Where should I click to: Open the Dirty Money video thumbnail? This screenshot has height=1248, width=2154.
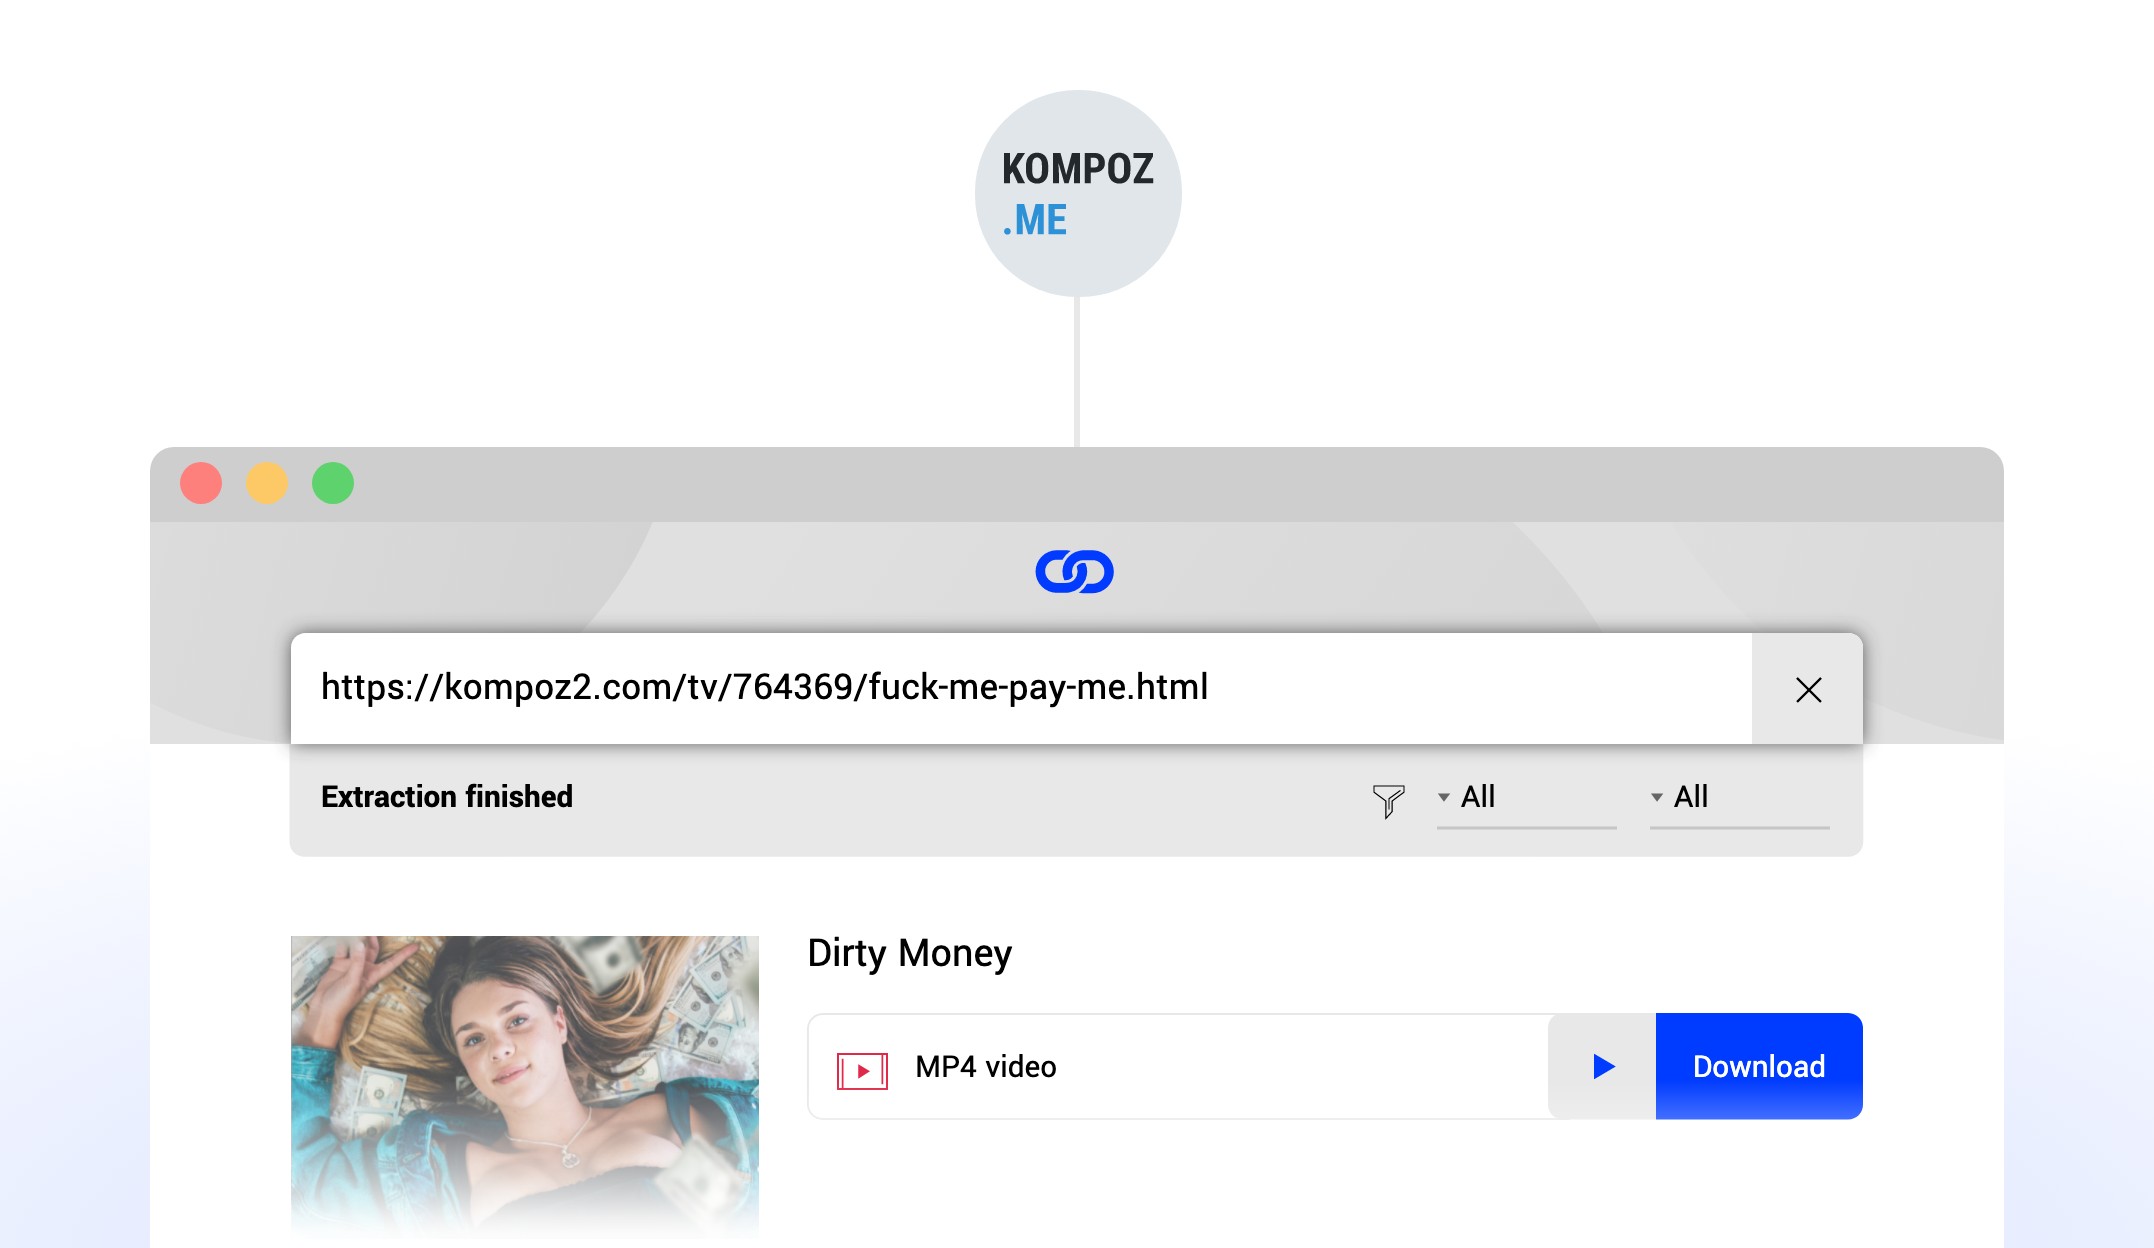point(525,1087)
